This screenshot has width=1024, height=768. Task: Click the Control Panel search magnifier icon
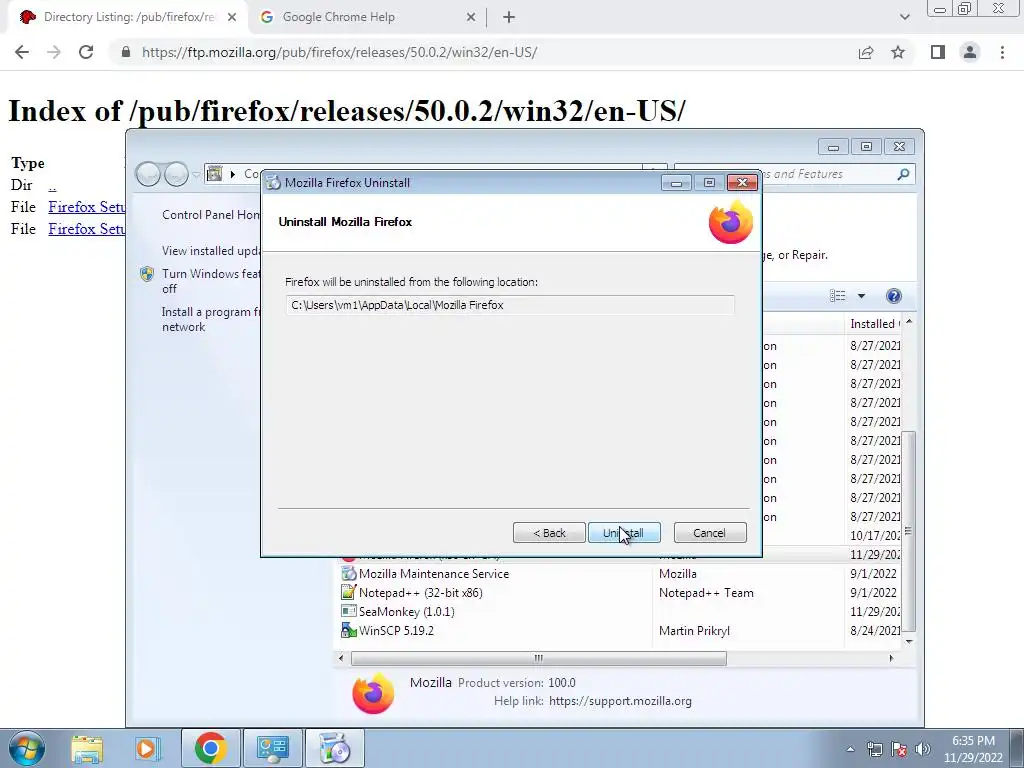(903, 174)
